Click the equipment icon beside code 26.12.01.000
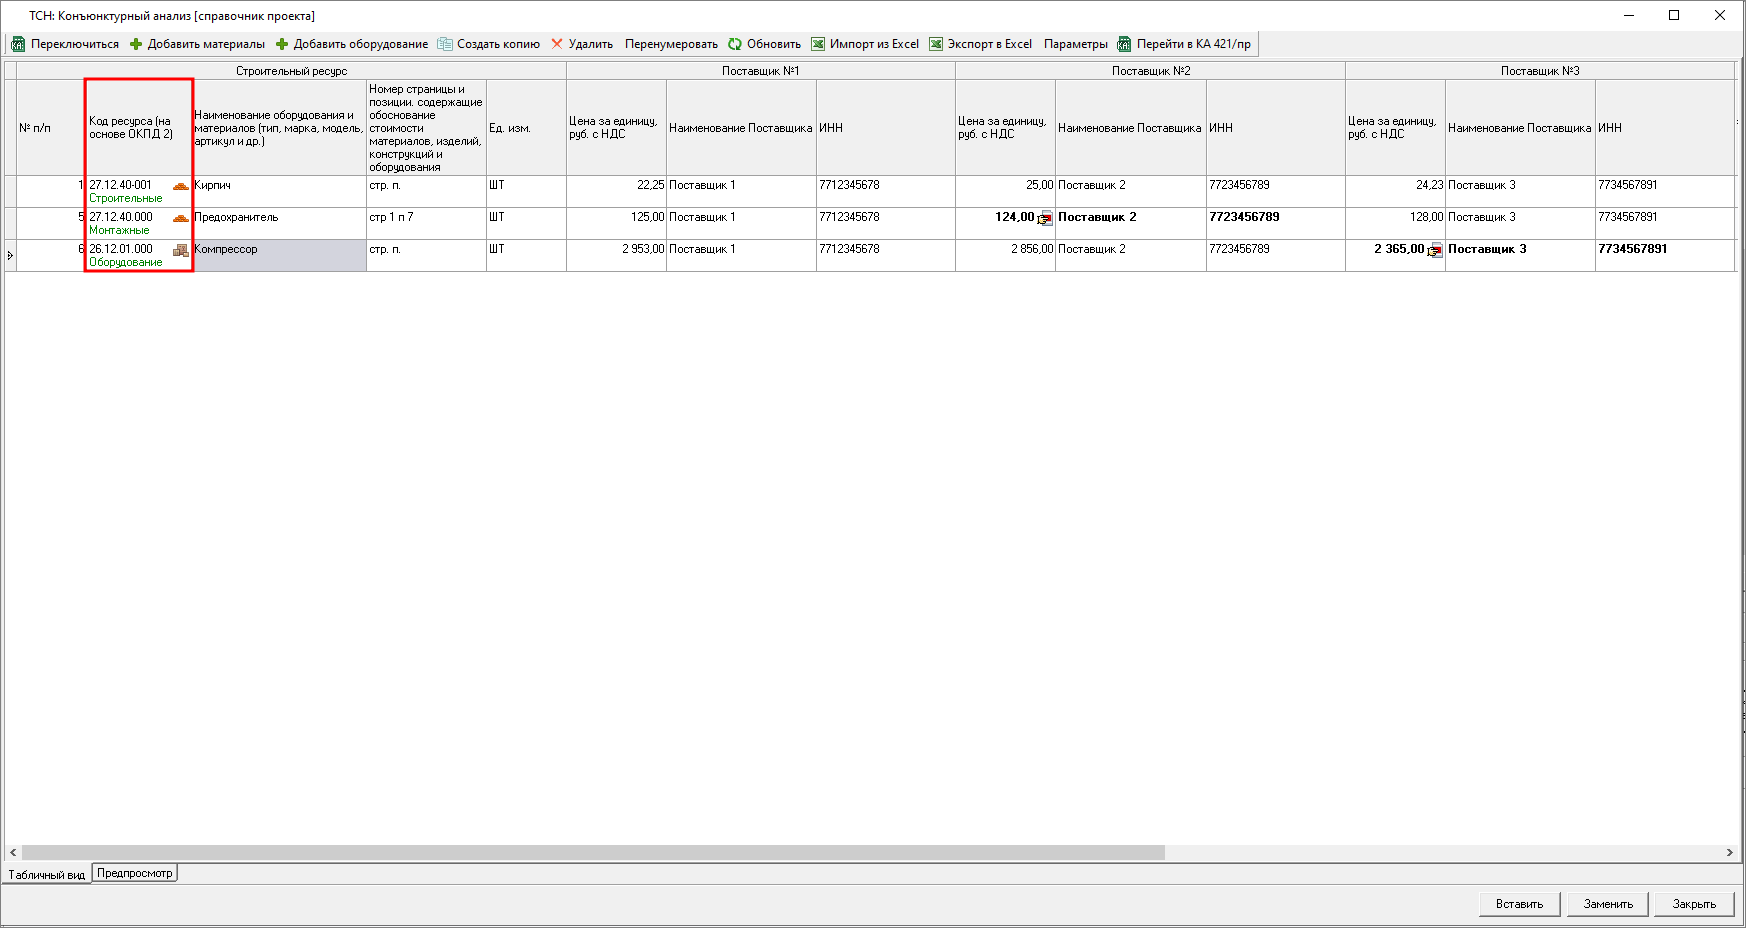Viewport: 1746px width, 928px height. click(181, 250)
